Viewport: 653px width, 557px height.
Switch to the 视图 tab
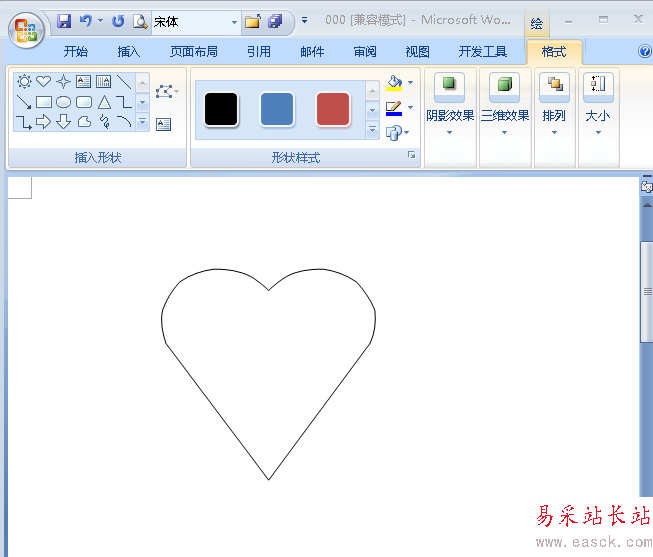coord(417,52)
